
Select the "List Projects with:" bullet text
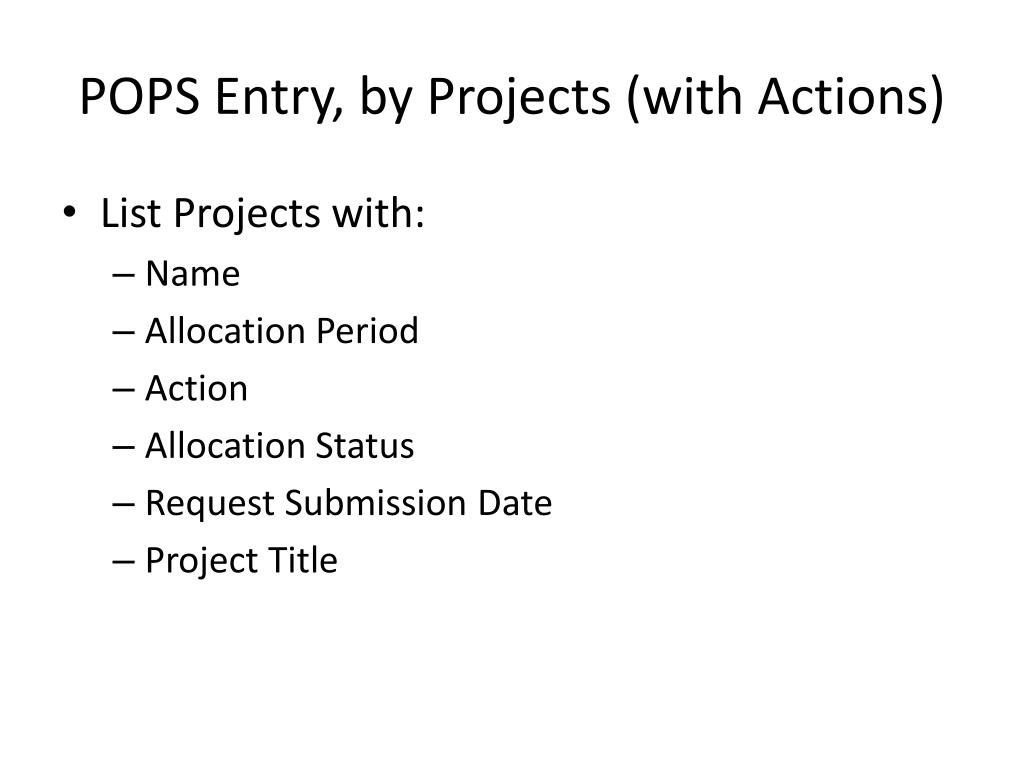[263, 214]
